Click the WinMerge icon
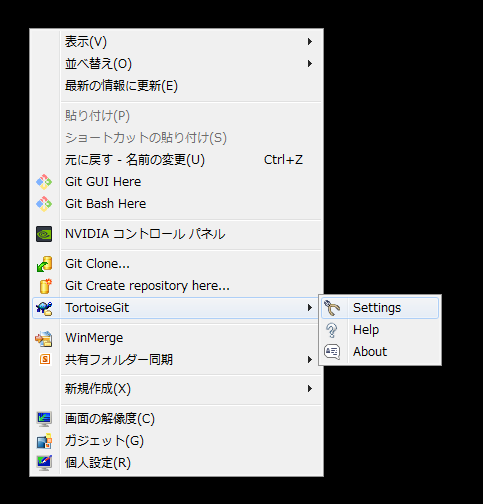The height and width of the screenshot is (504, 483). 44,338
